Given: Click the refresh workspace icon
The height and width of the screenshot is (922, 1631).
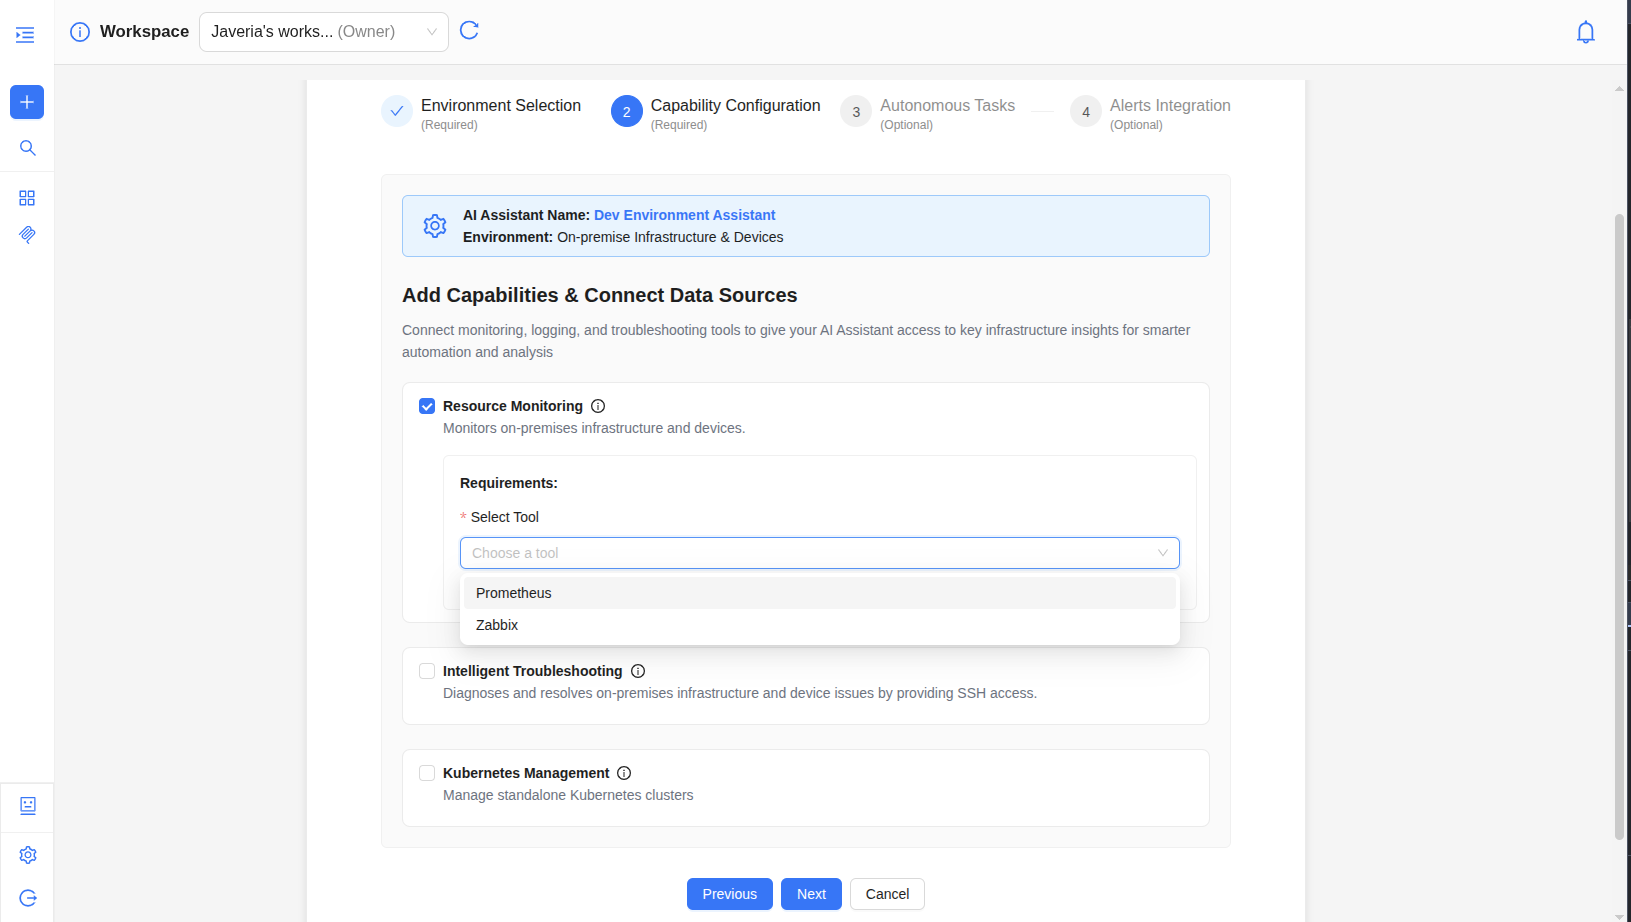Looking at the screenshot, I should [469, 31].
